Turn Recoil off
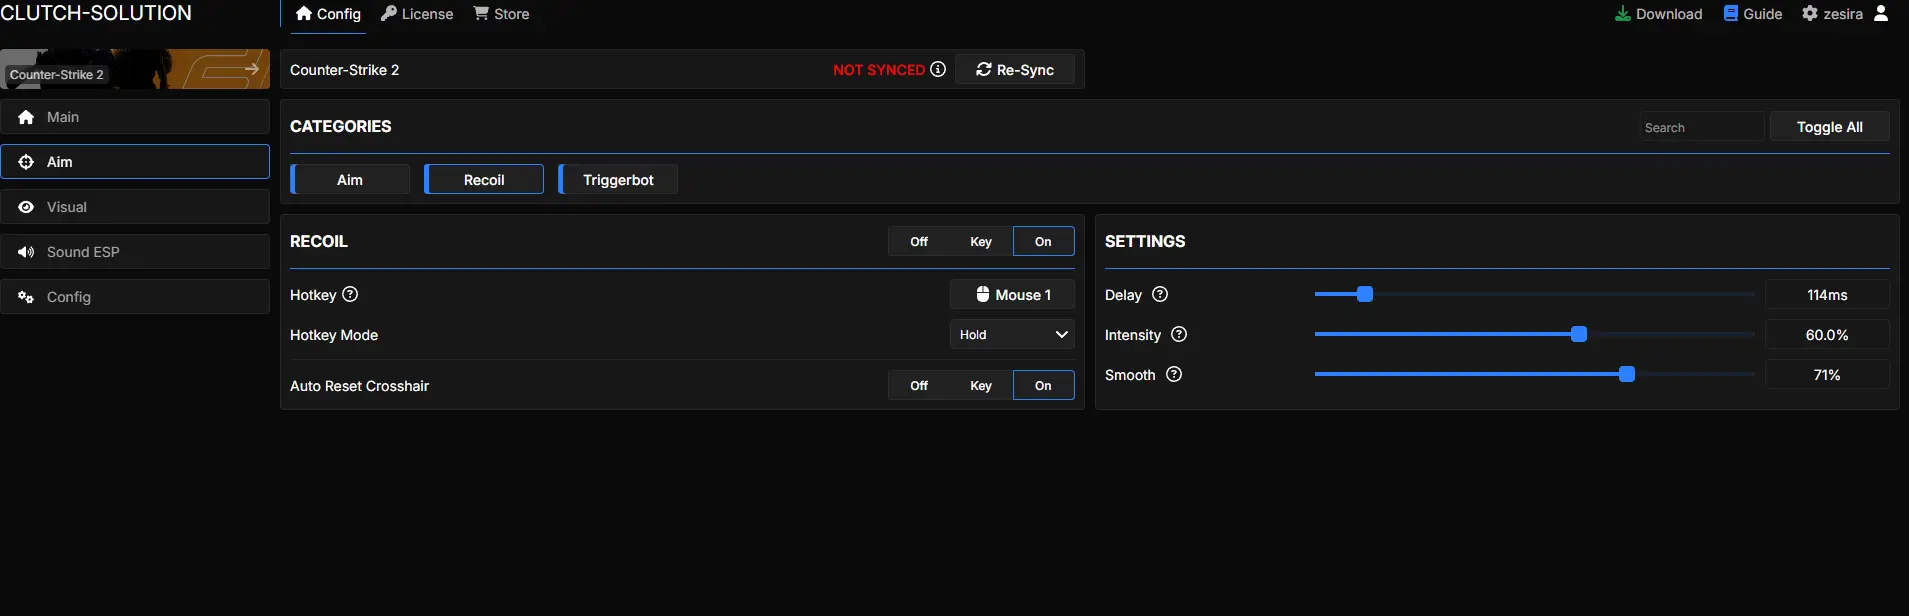Image resolution: width=1909 pixels, height=616 pixels. coord(919,241)
